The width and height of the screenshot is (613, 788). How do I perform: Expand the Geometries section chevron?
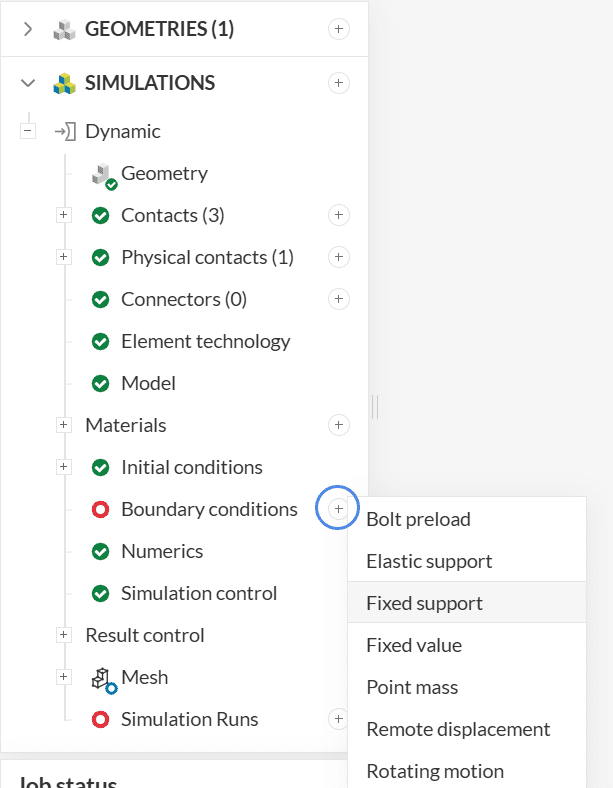(x=27, y=29)
